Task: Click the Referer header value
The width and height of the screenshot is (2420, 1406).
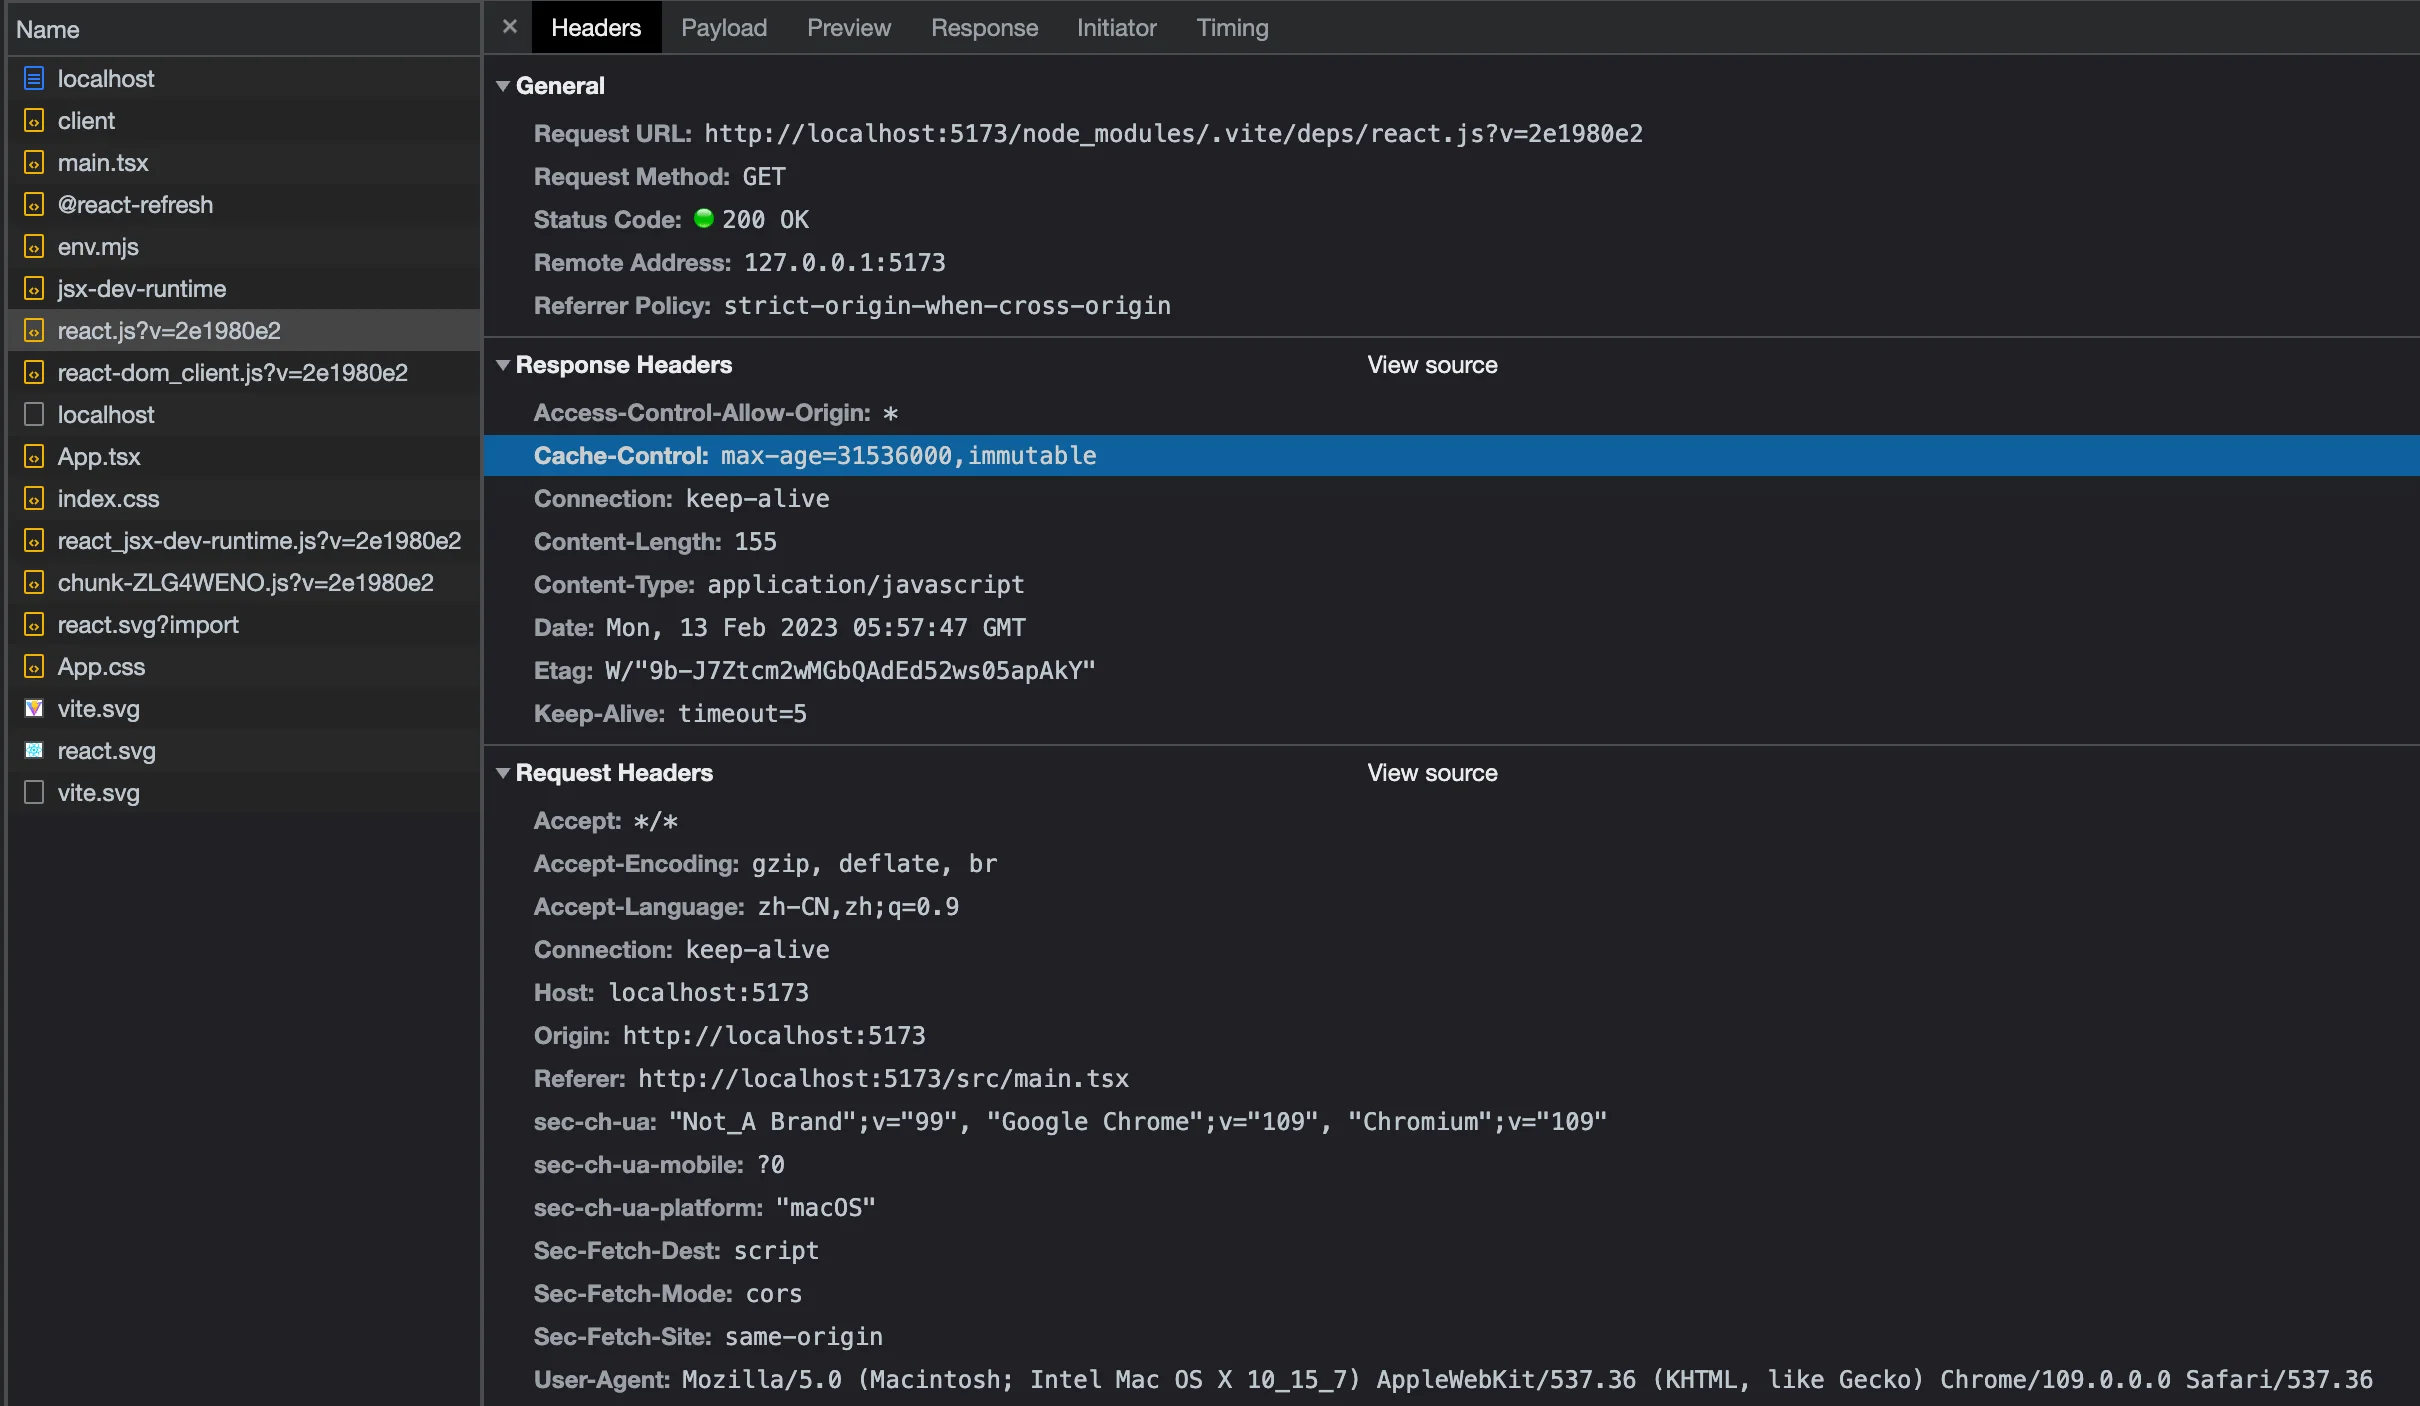Action: (883, 1078)
